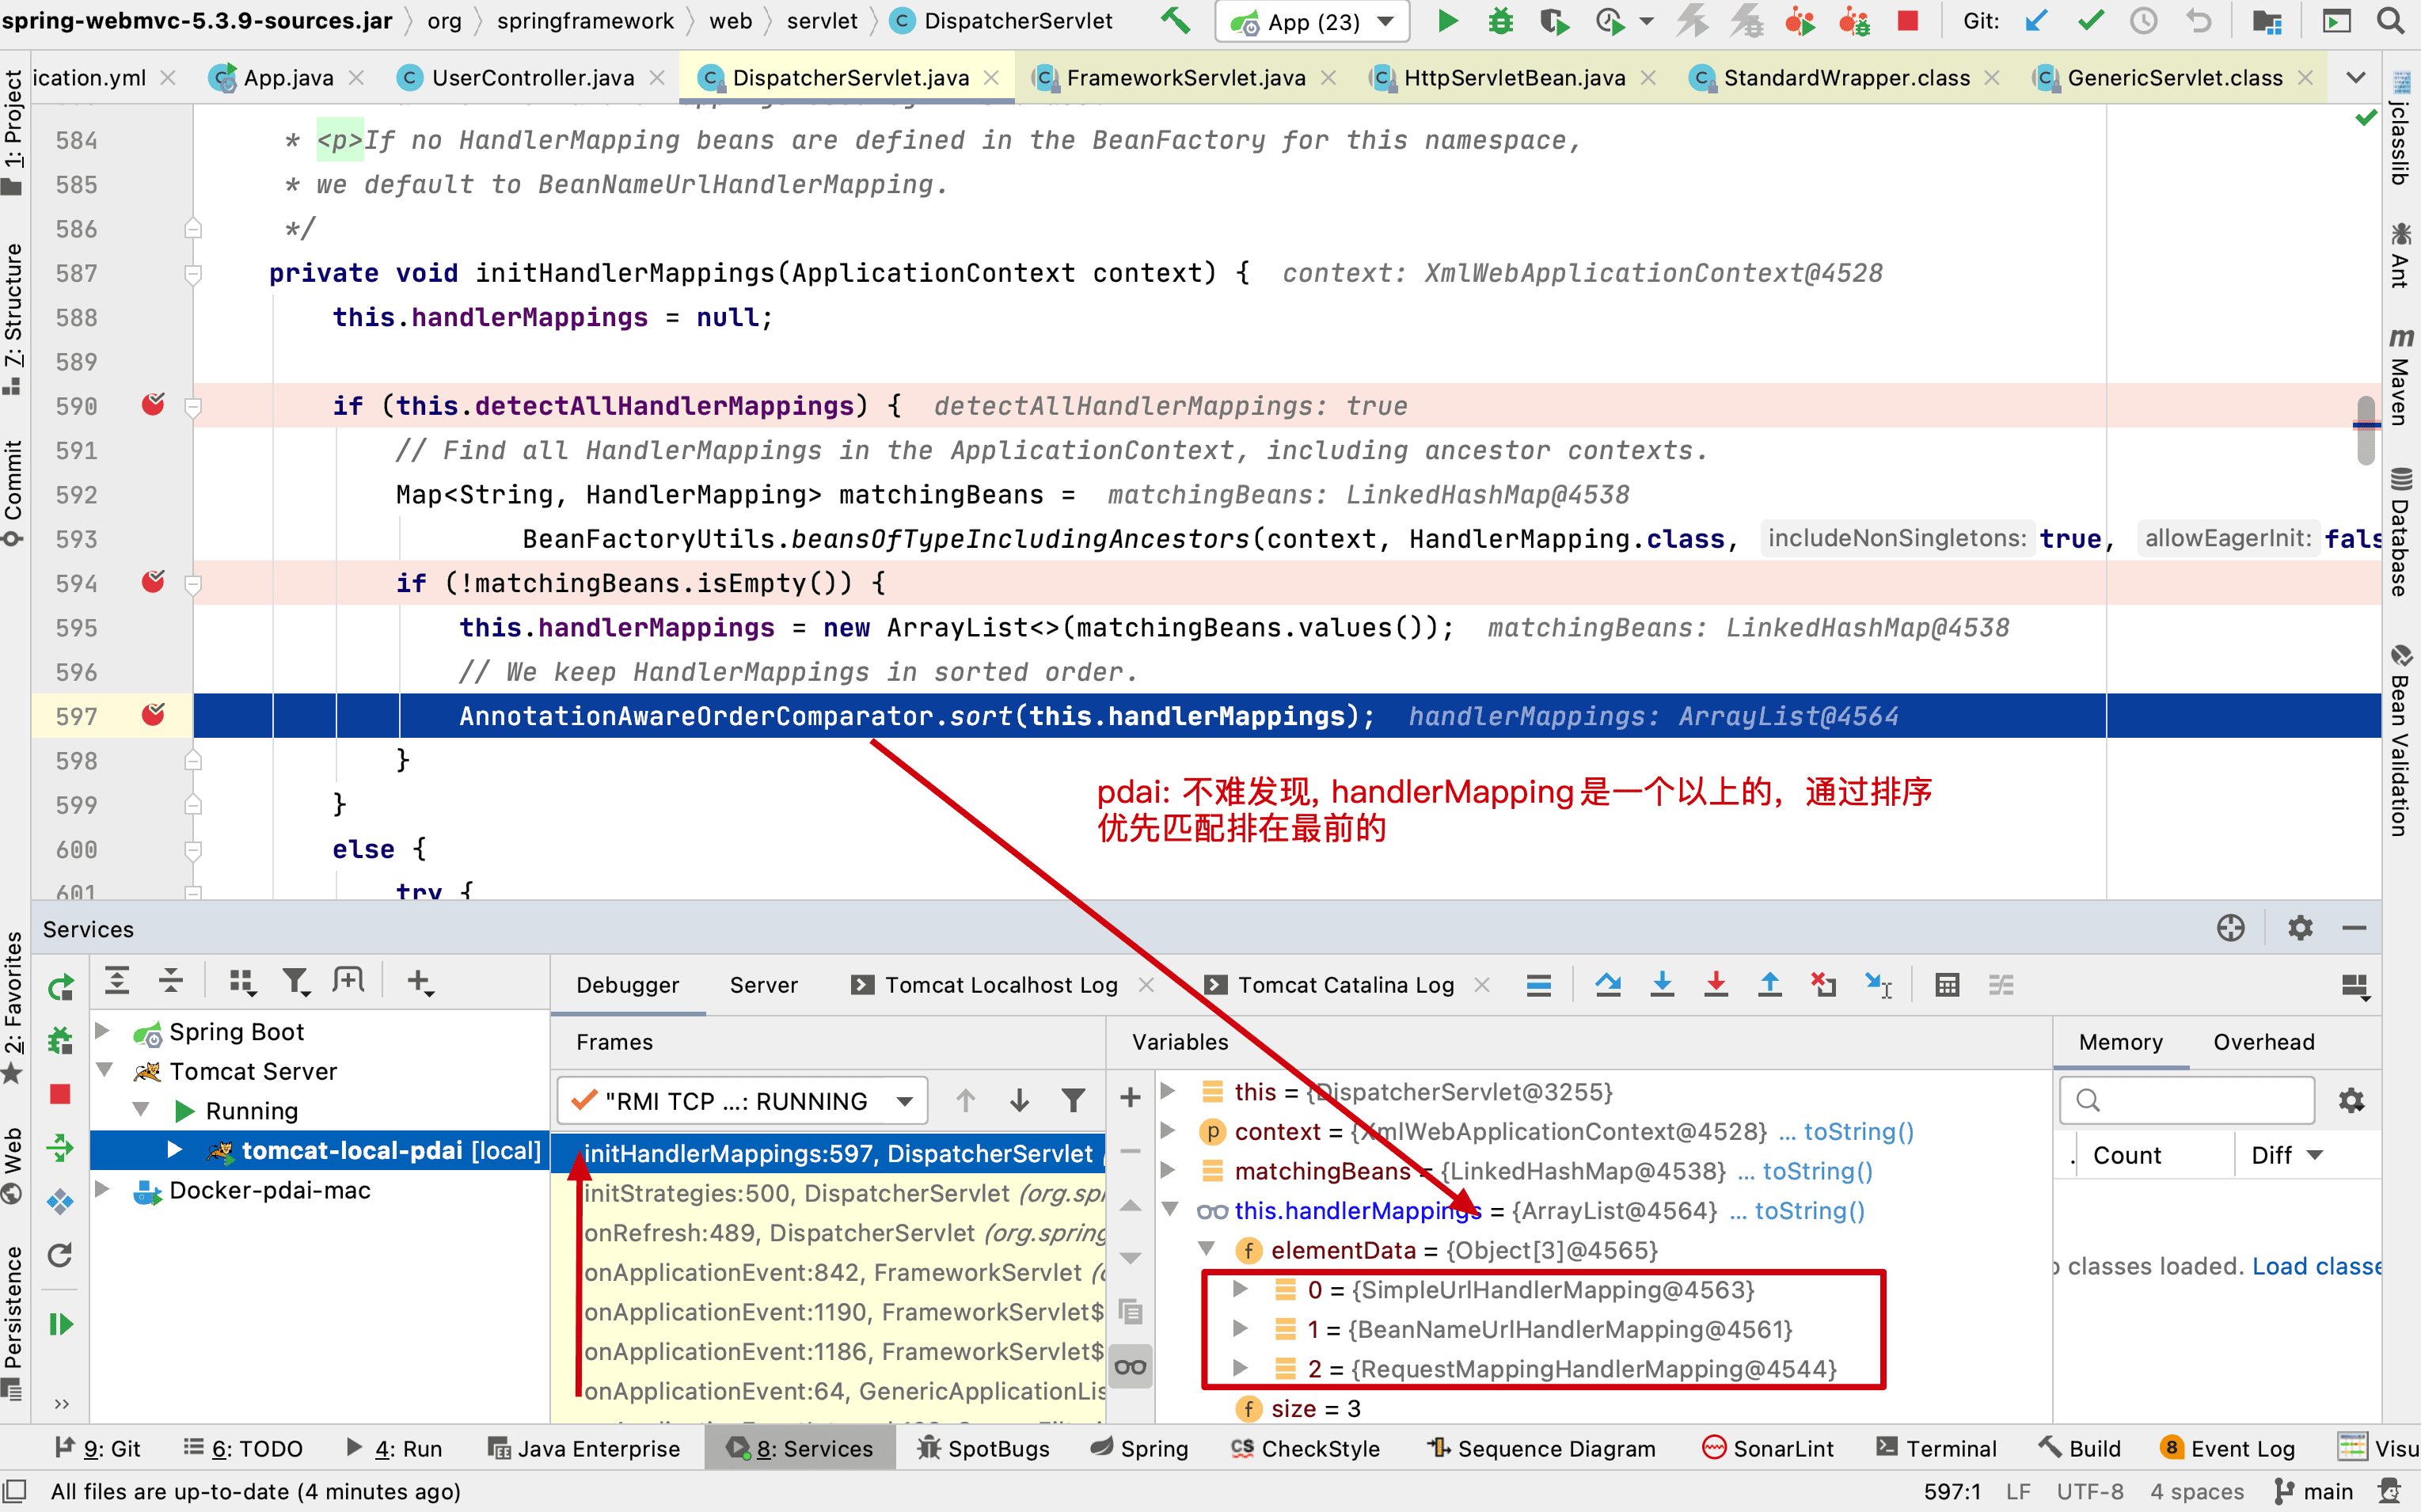Open the App (23) run configuration dropdown

pyautogui.click(x=1313, y=22)
